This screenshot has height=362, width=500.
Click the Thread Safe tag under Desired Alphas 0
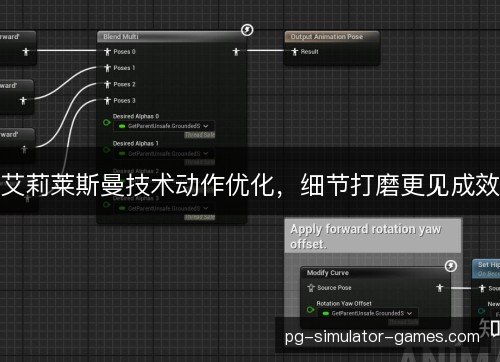tap(200, 135)
